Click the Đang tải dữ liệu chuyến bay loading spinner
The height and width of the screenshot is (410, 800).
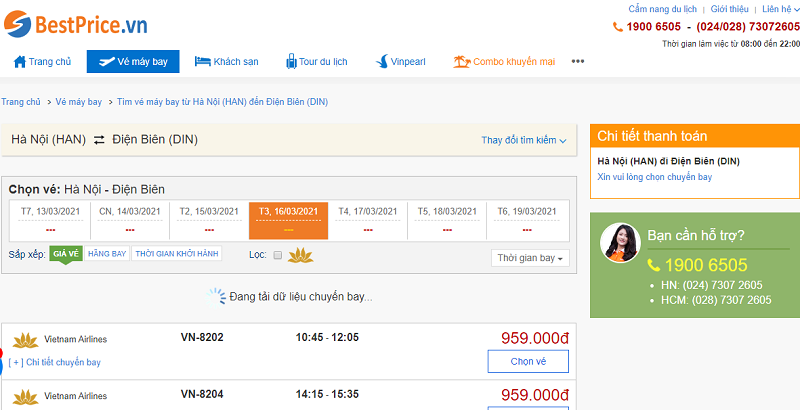point(215,297)
